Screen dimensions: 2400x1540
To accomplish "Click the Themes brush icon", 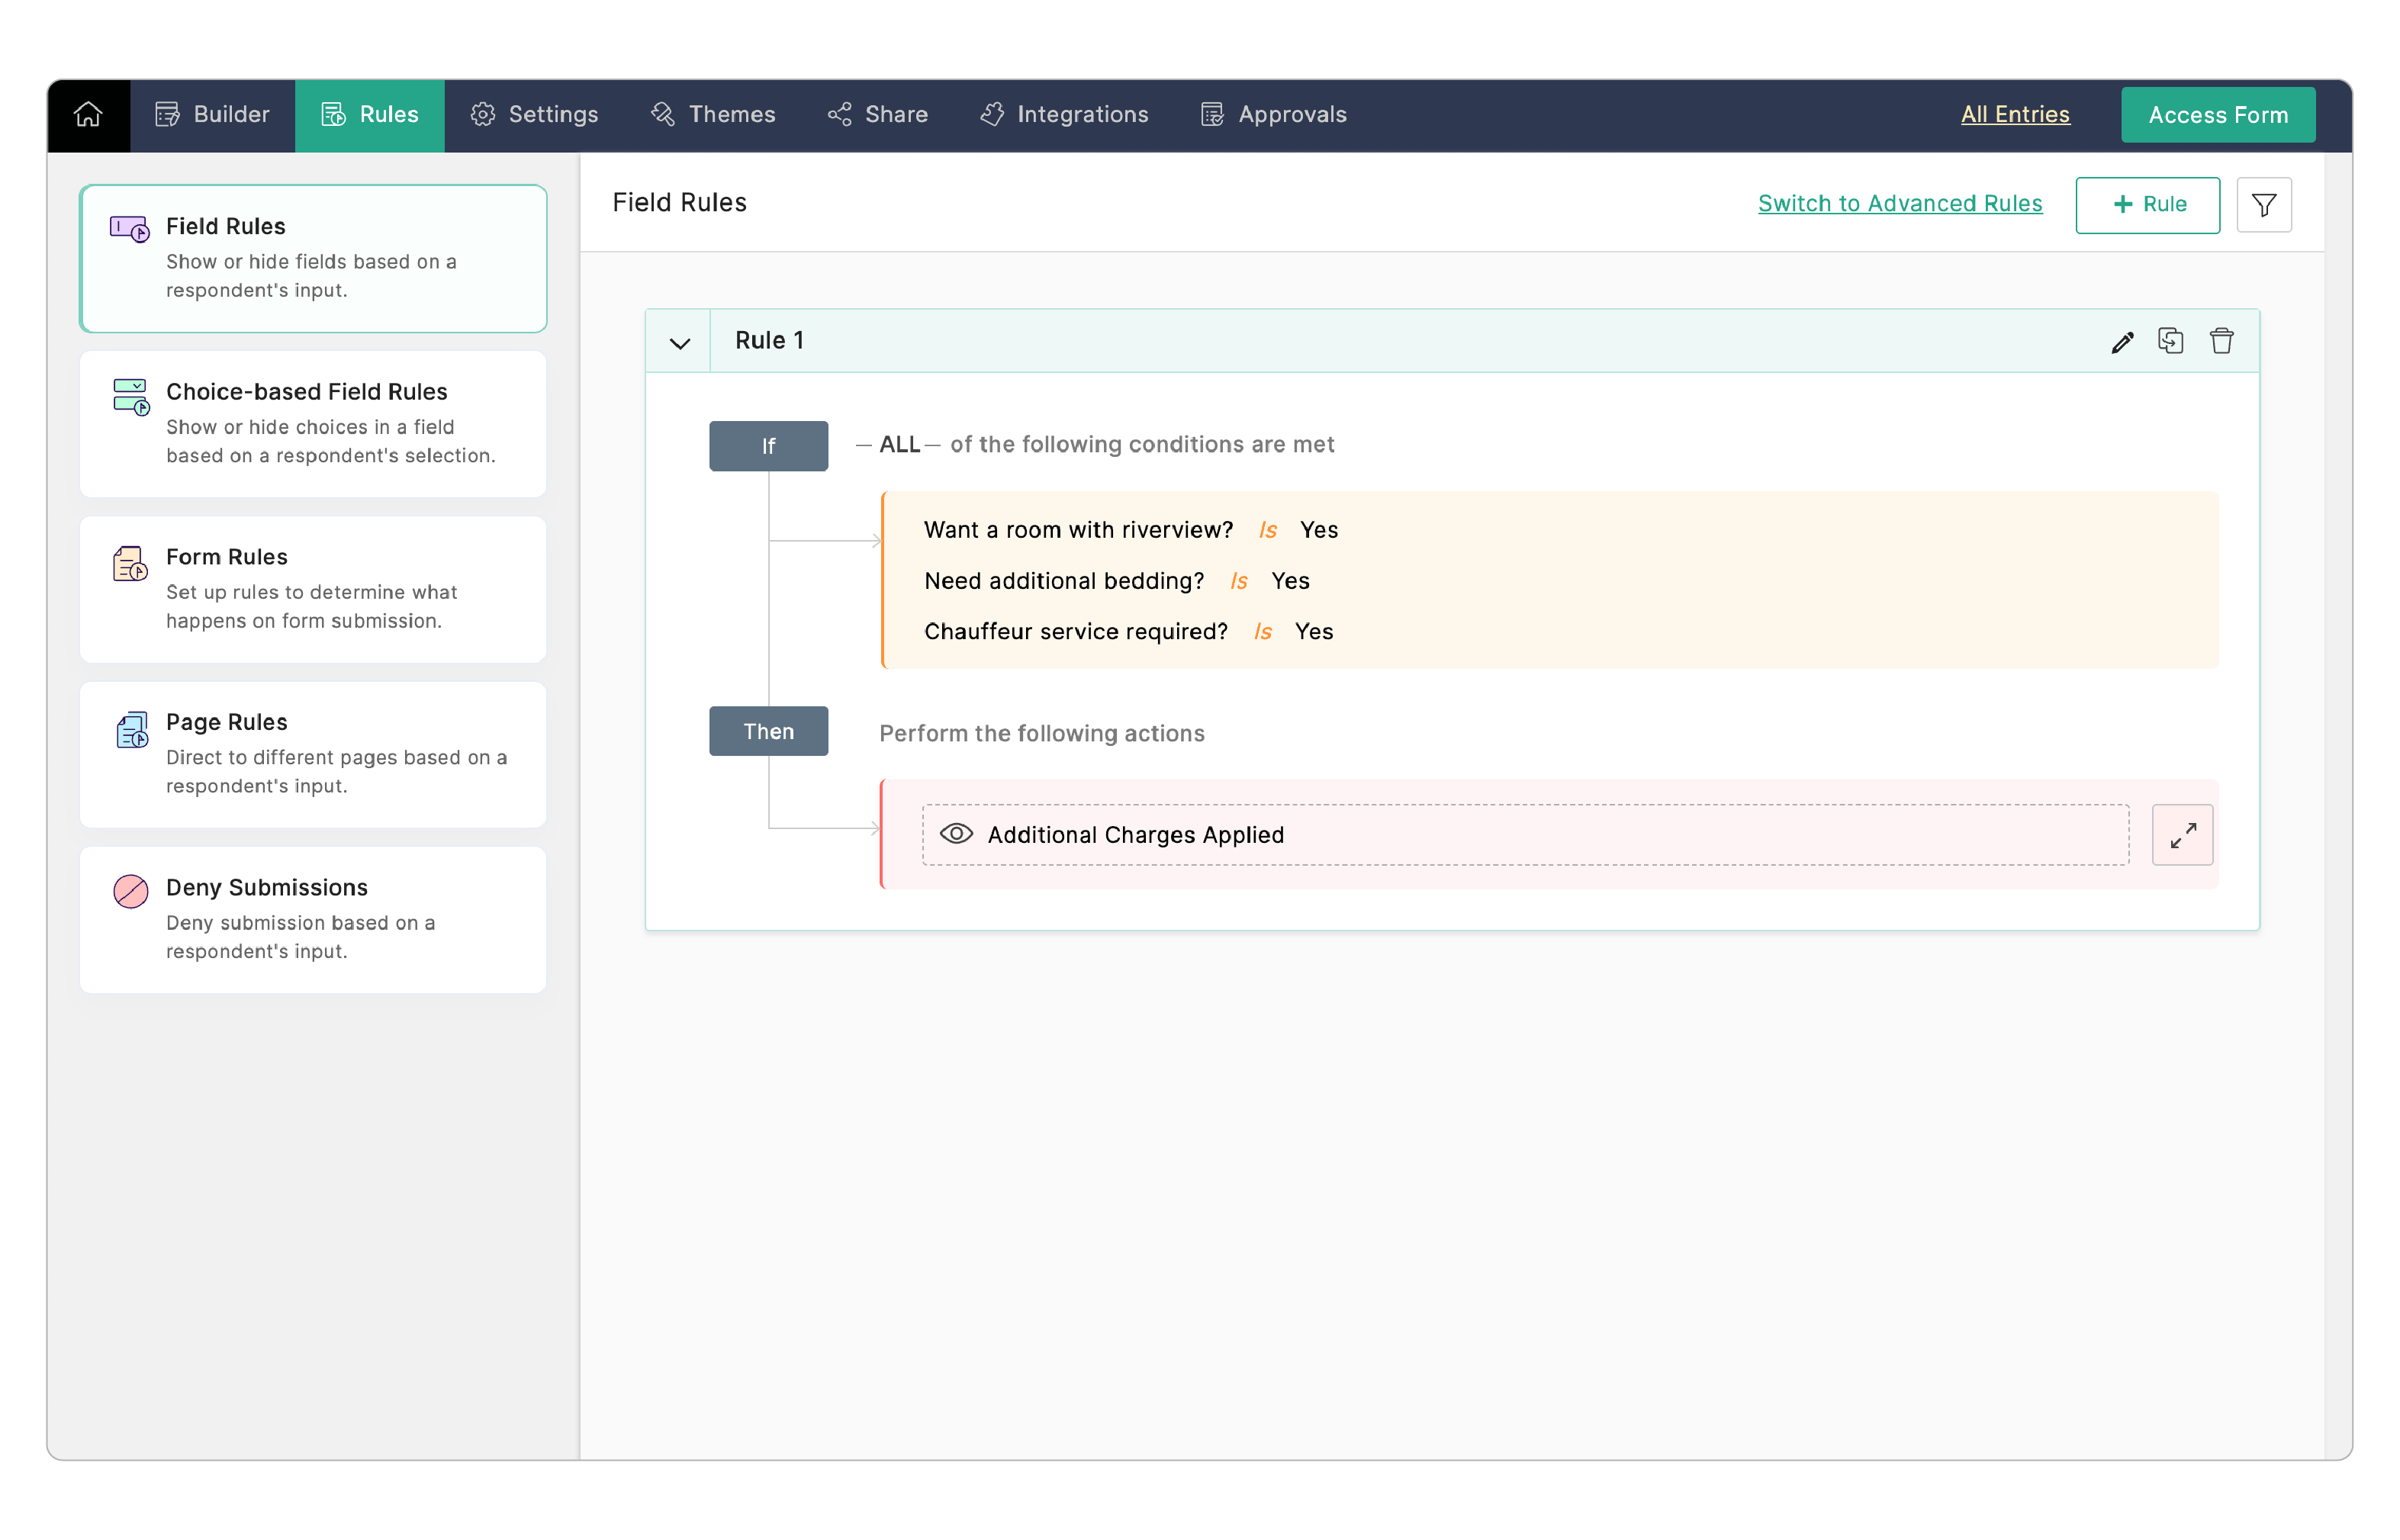I will [663, 115].
